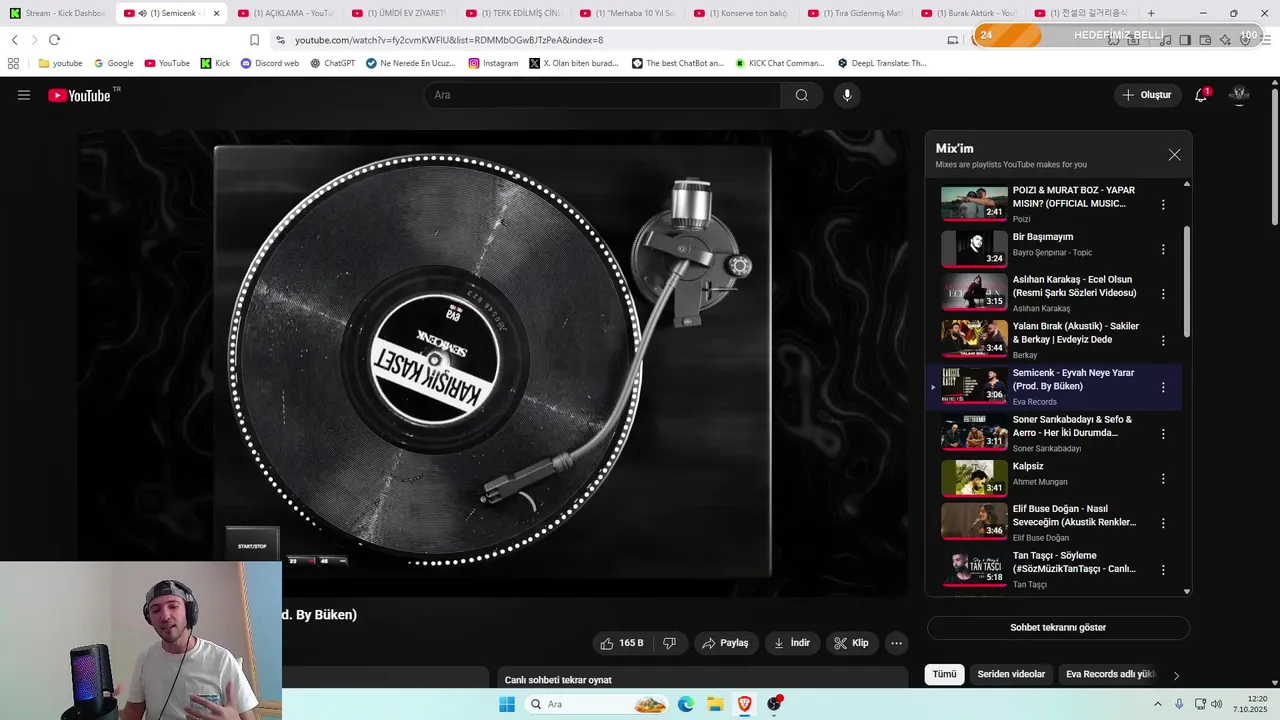
Task: Open the YouTube account avatar menu
Action: coord(1239,95)
